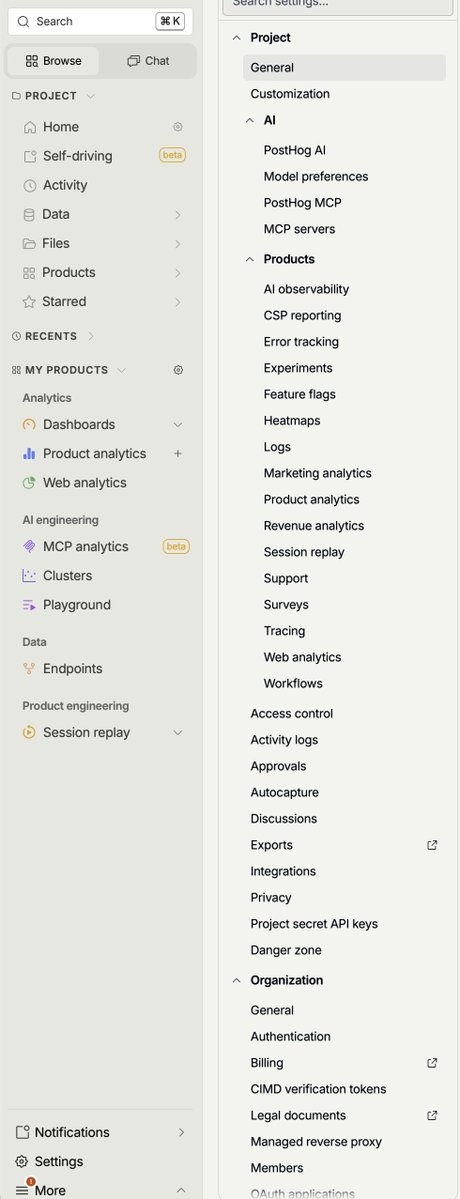The image size is (460, 1199).
Task: Click the Search field
Action: [100, 21]
